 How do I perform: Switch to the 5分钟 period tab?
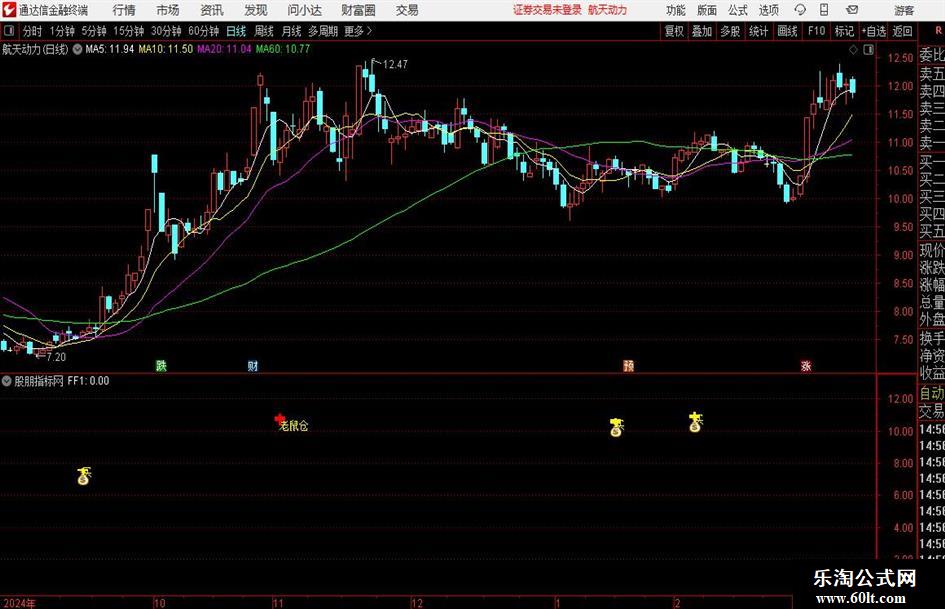pyautogui.click(x=94, y=31)
